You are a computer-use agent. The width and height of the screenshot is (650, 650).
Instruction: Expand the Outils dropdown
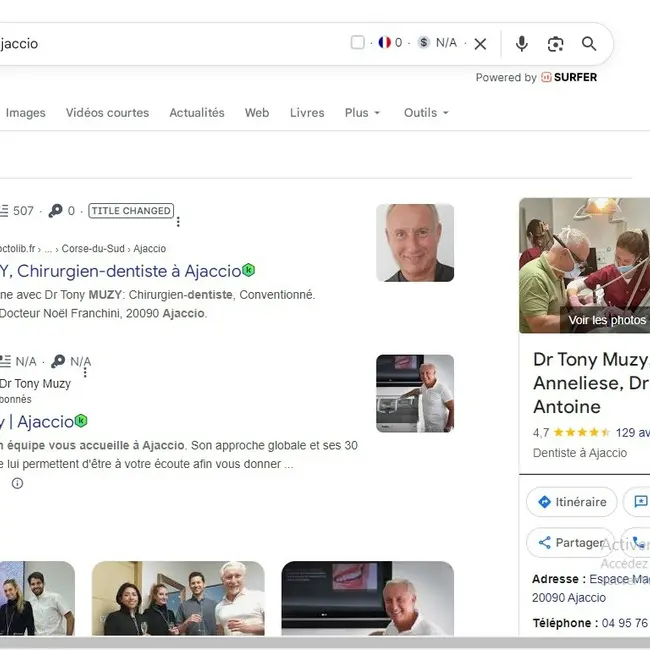tap(426, 113)
